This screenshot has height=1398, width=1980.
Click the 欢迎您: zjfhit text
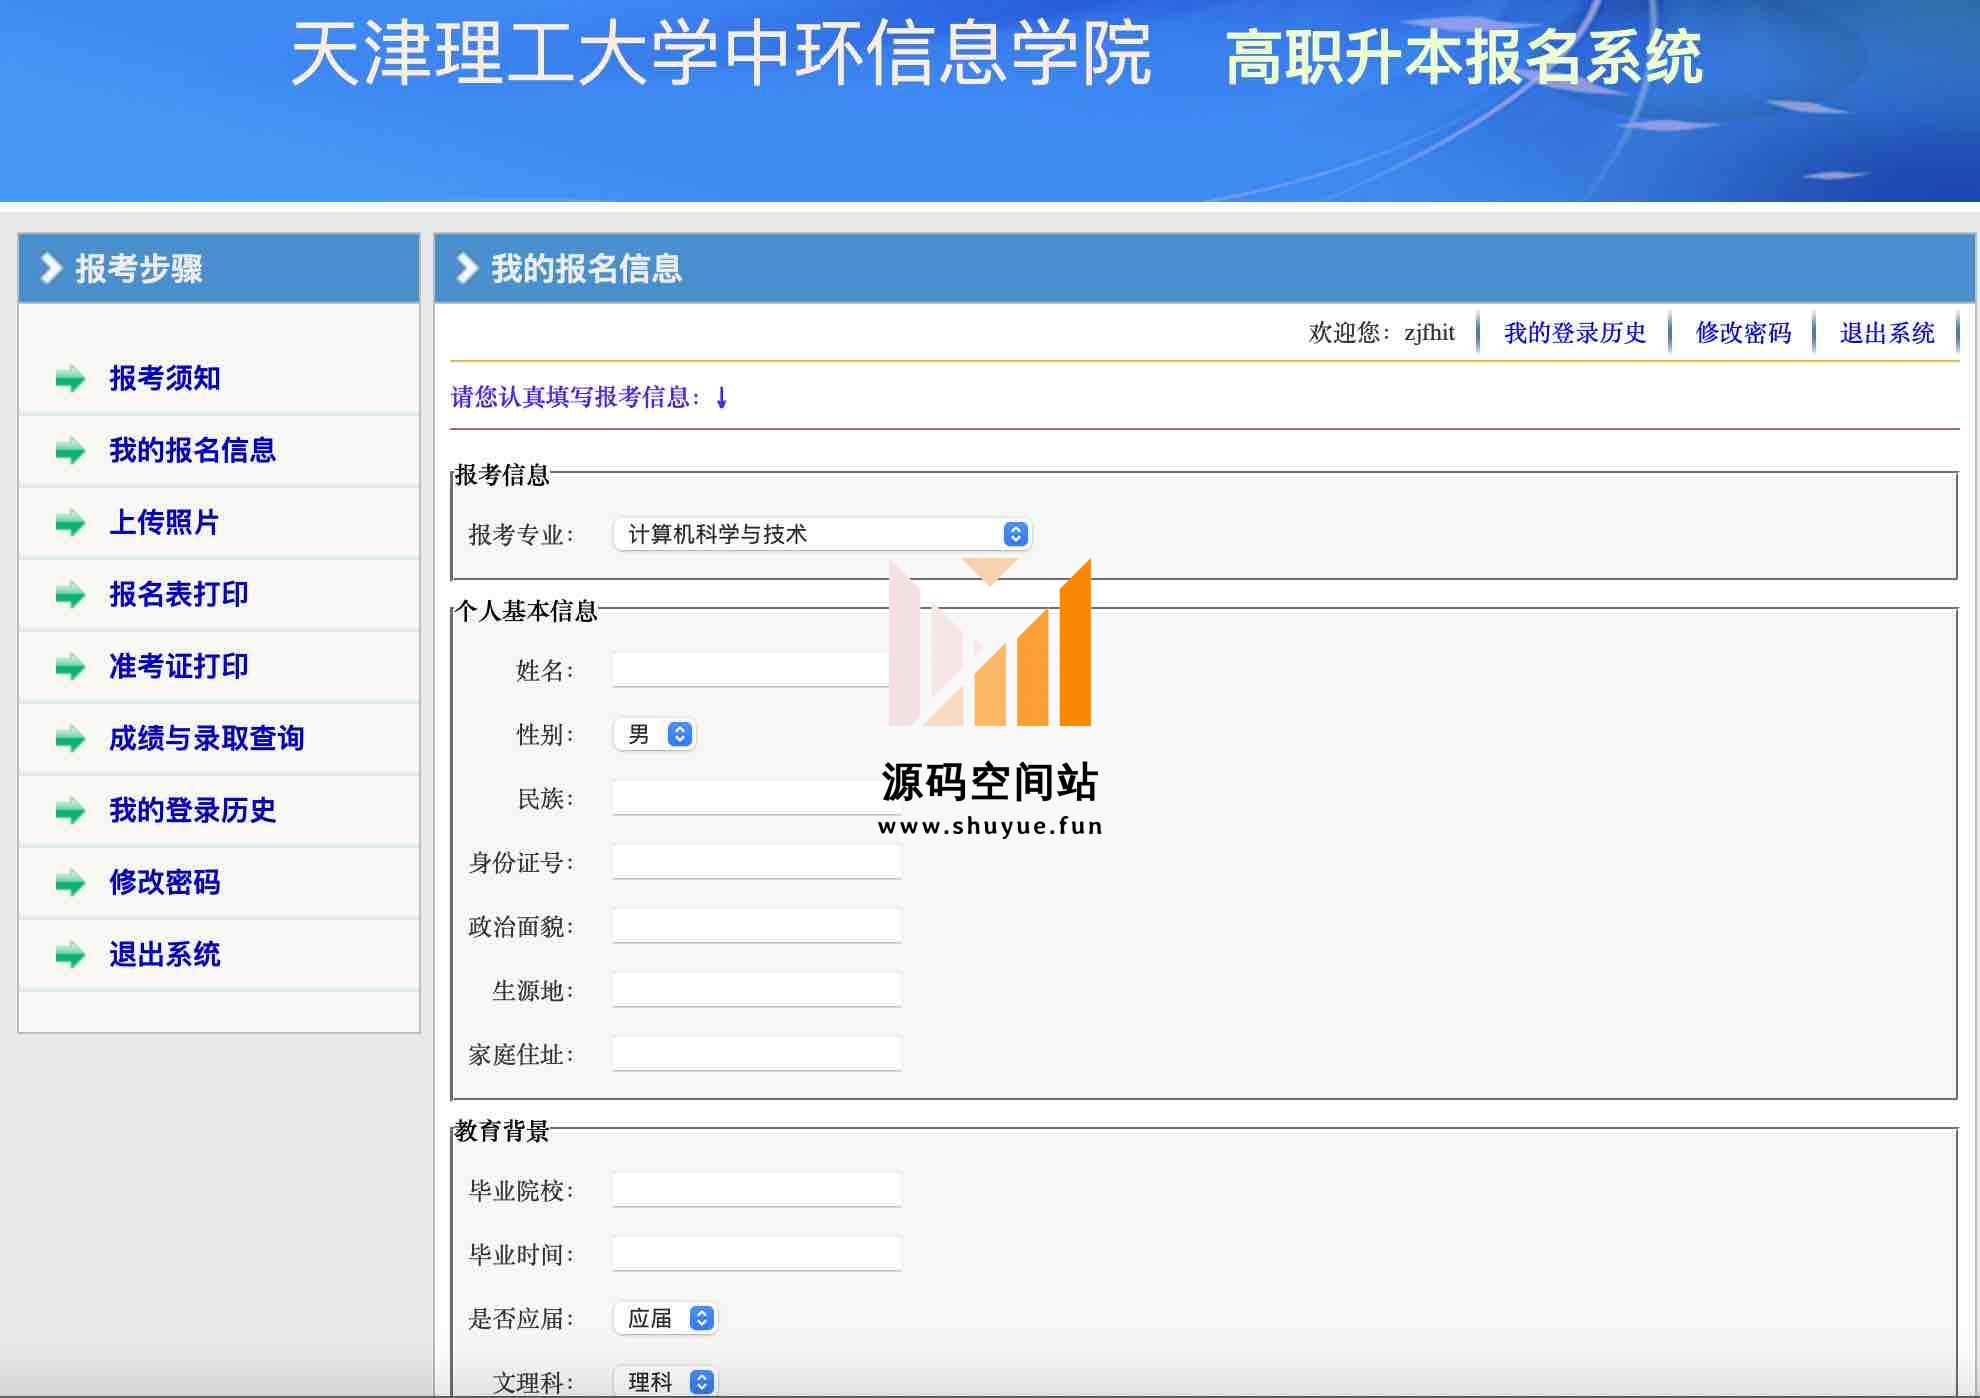click(x=1382, y=333)
